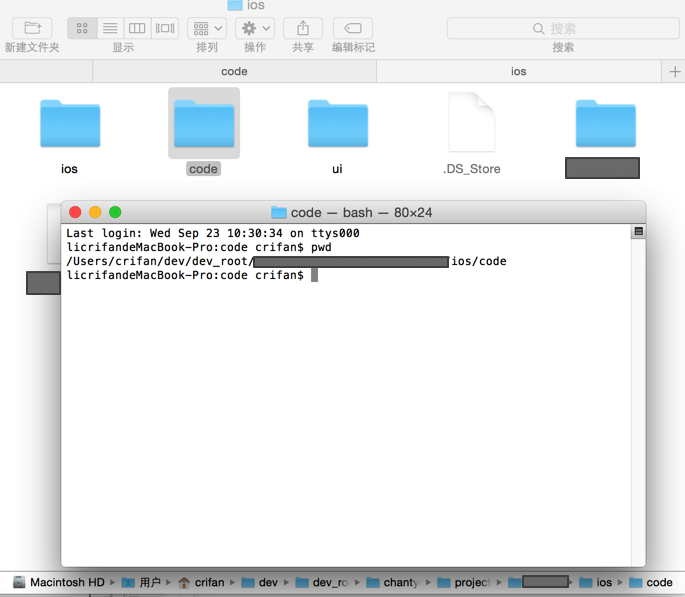Click 用户 folder in the path bar
Screen dimensions: 685x597
tap(141, 582)
